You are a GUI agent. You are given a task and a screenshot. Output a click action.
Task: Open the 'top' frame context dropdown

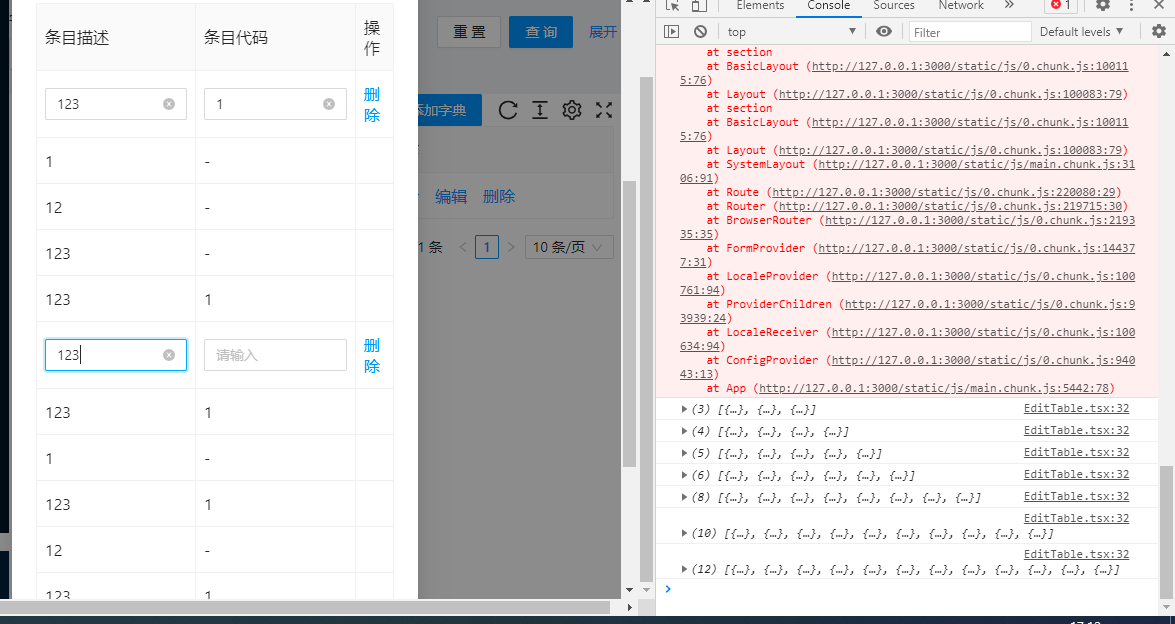coord(790,31)
